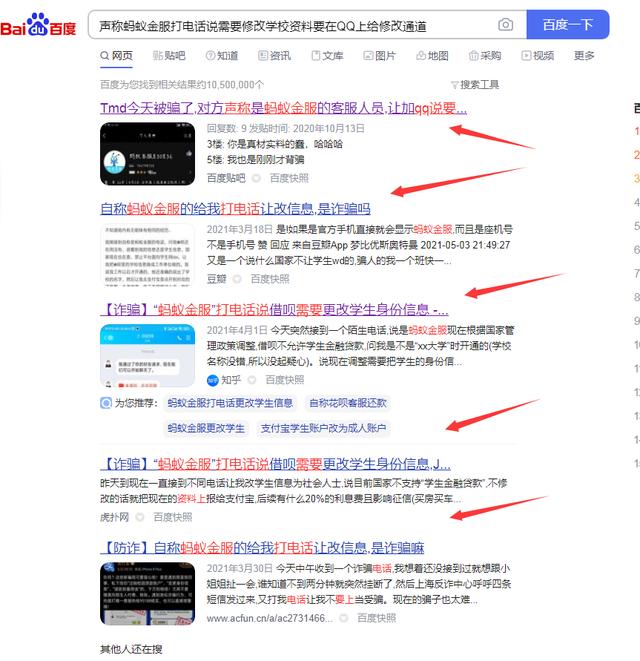
Task: Open result 'Tmd今天被骗了' link
Action: [283, 108]
